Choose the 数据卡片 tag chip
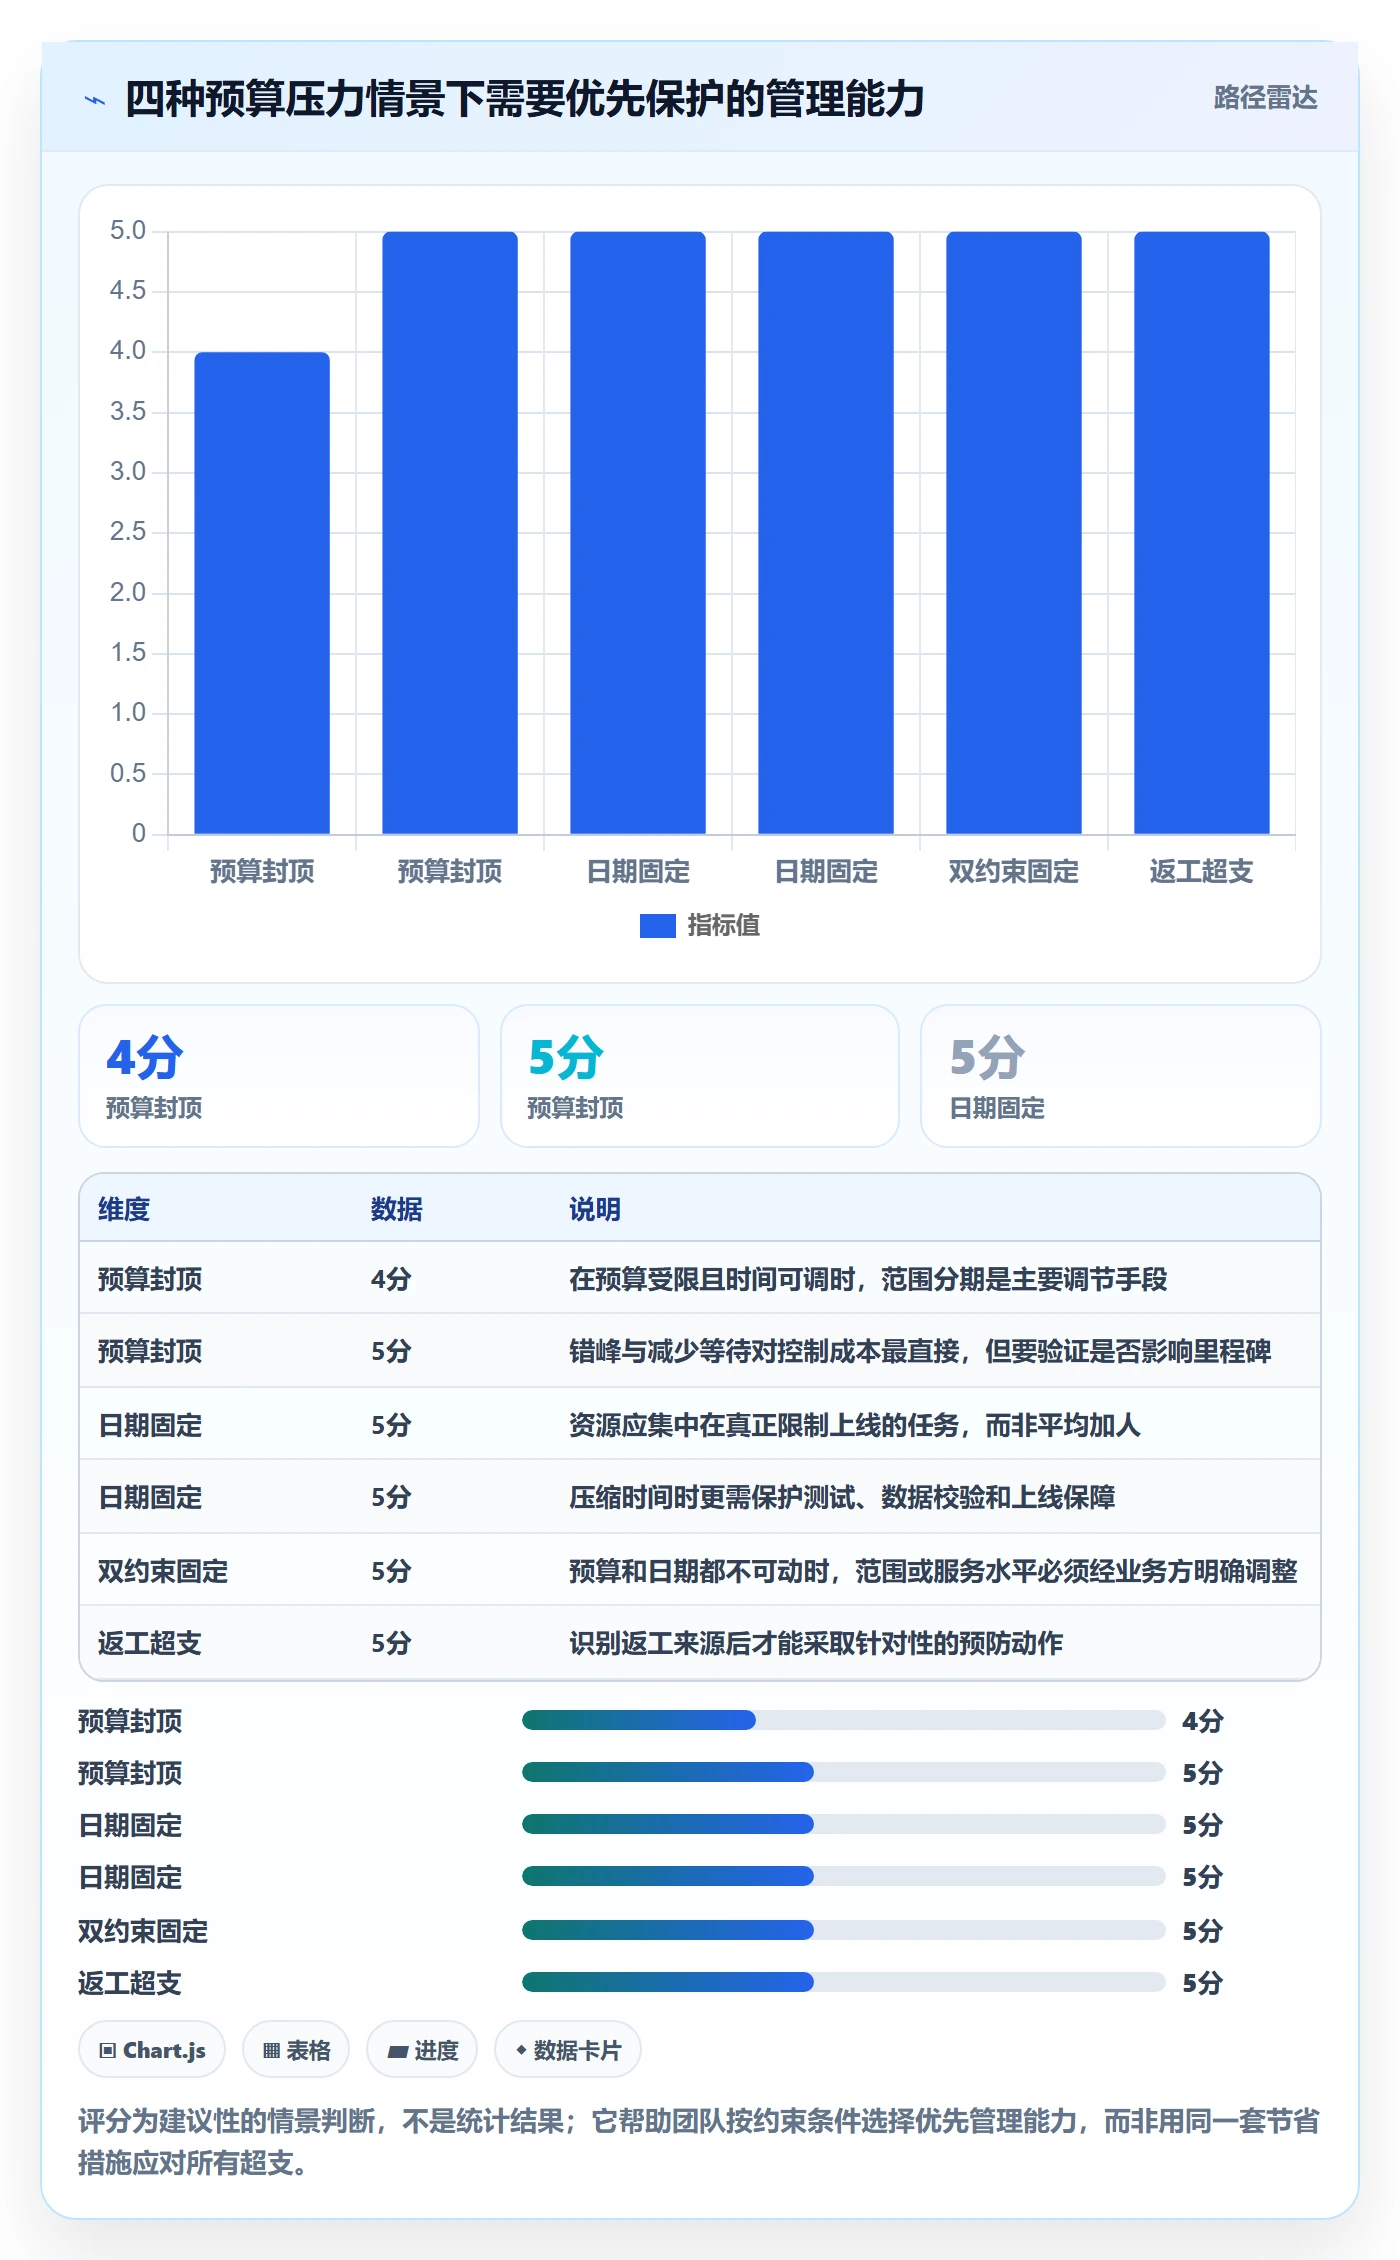Image resolution: width=1400 pixels, height=2260 pixels. pyautogui.click(x=568, y=2050)
